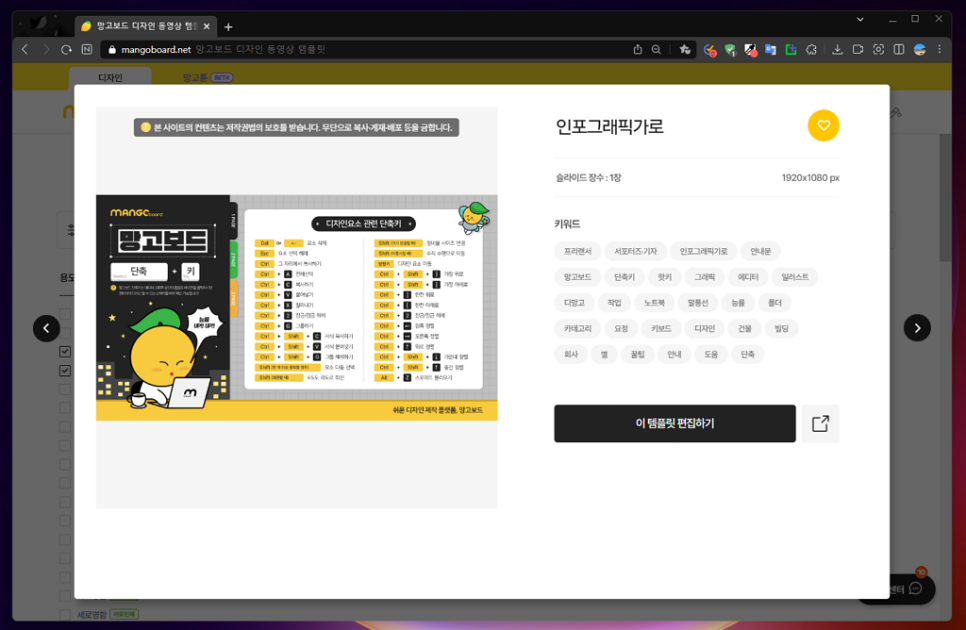Viewport: 966px width, 630px height.
Task: Open the green plus-frame extension icon
Action: [790, 50]
